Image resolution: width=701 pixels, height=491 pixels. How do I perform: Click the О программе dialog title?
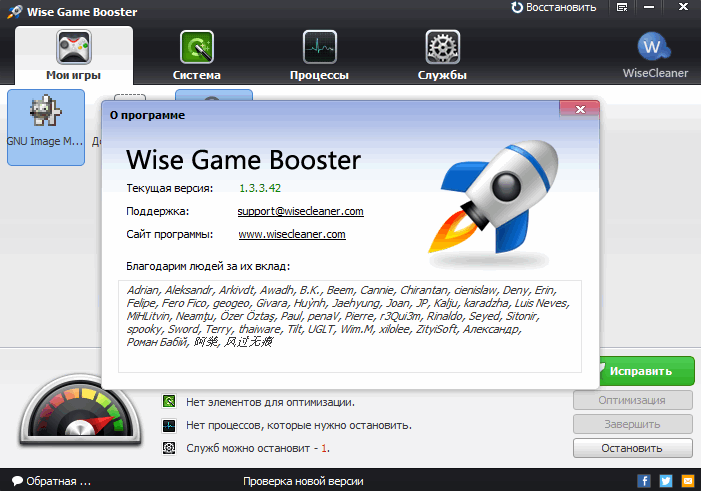147,115
